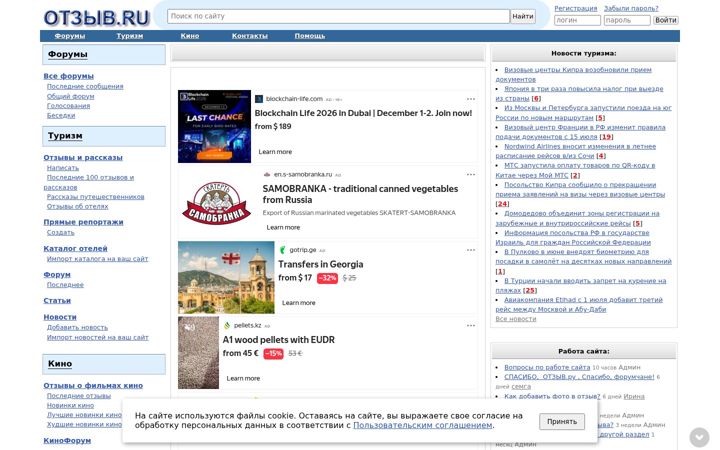Click Добавить новость link
Viewport: 720px width, 450px height.
click(77, 327)
